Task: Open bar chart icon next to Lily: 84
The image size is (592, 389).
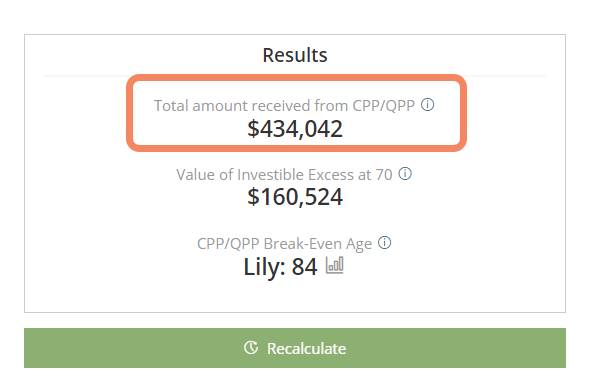Action: point(335,265)
